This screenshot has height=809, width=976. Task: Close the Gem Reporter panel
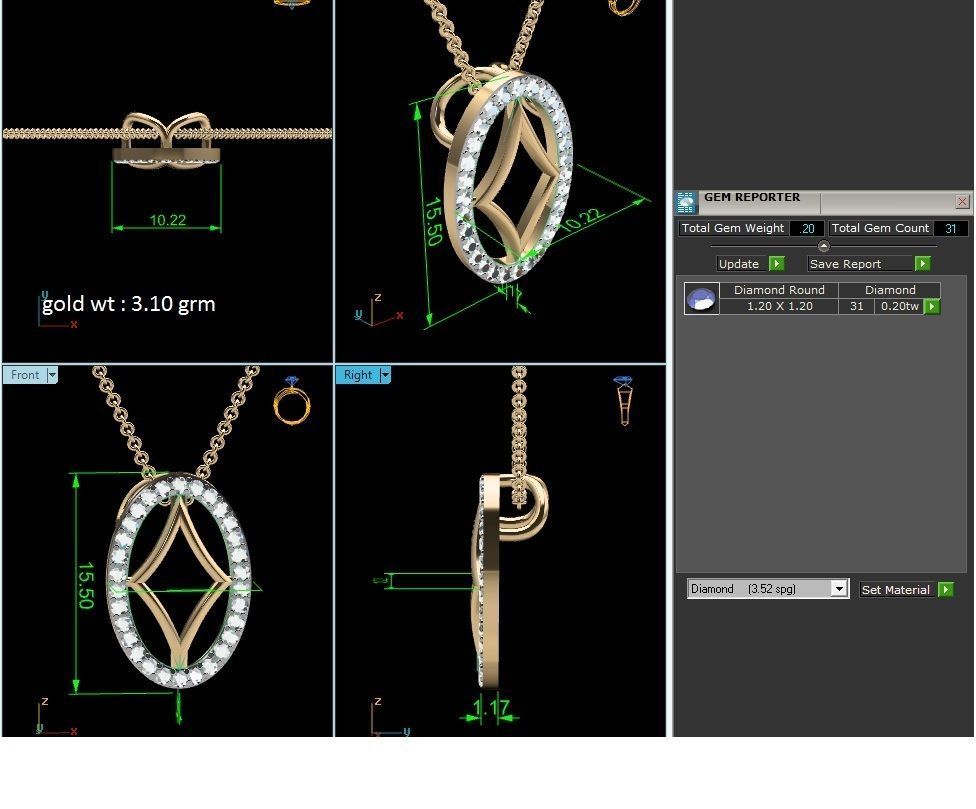click(x=962, y=202)
